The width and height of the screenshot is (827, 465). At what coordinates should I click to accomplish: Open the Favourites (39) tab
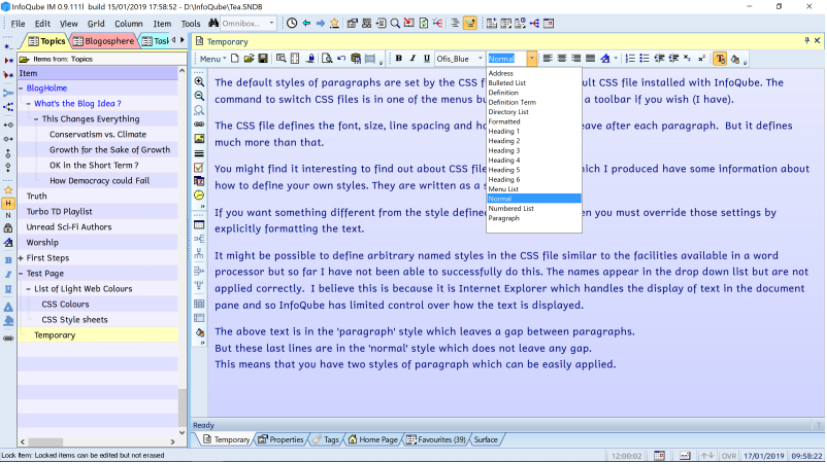436,440
